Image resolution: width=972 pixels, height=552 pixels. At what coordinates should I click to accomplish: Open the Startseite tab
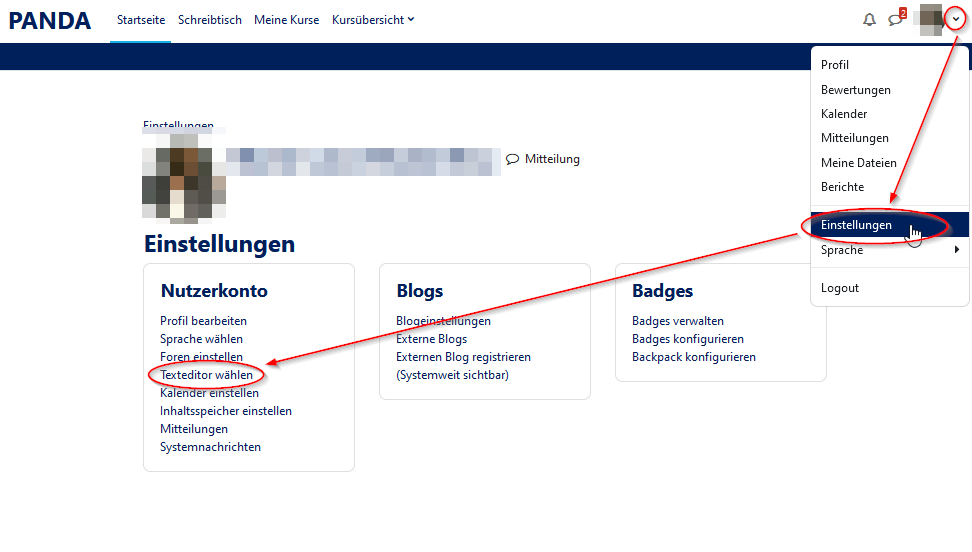click(141, 20)
